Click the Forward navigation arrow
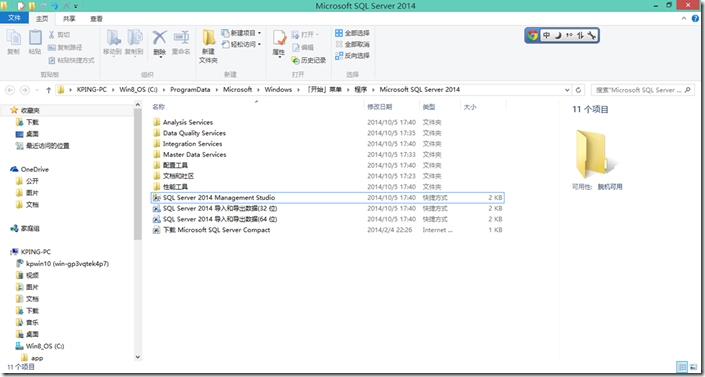This screenshot has height=377, width=705. click(x=25, y=90)
